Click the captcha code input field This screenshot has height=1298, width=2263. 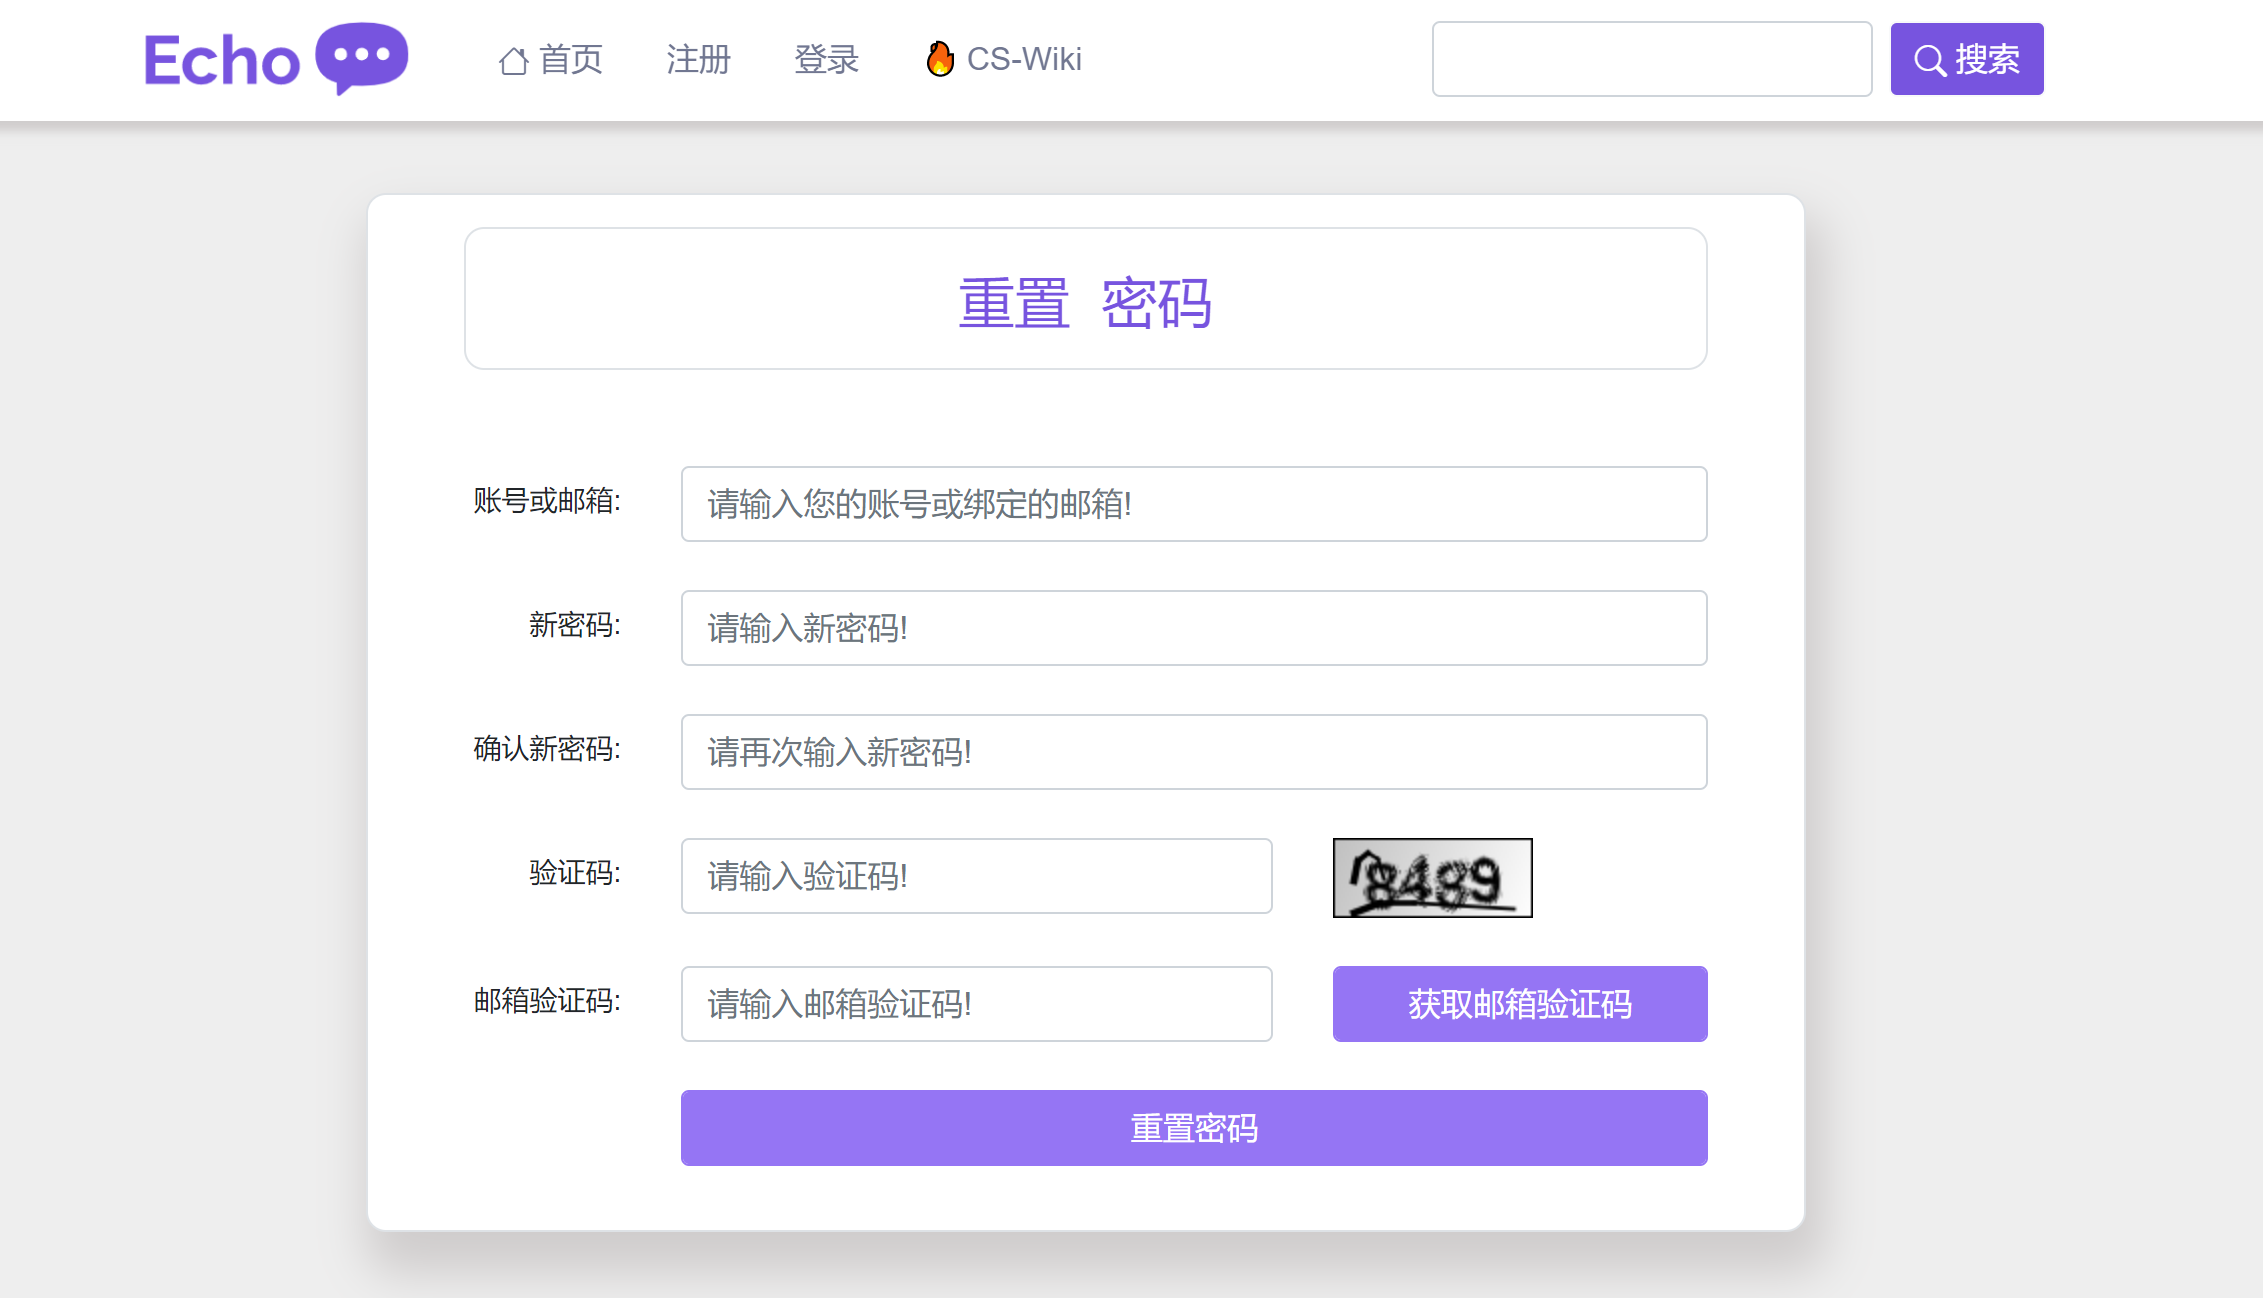click(x=976, y=876)
